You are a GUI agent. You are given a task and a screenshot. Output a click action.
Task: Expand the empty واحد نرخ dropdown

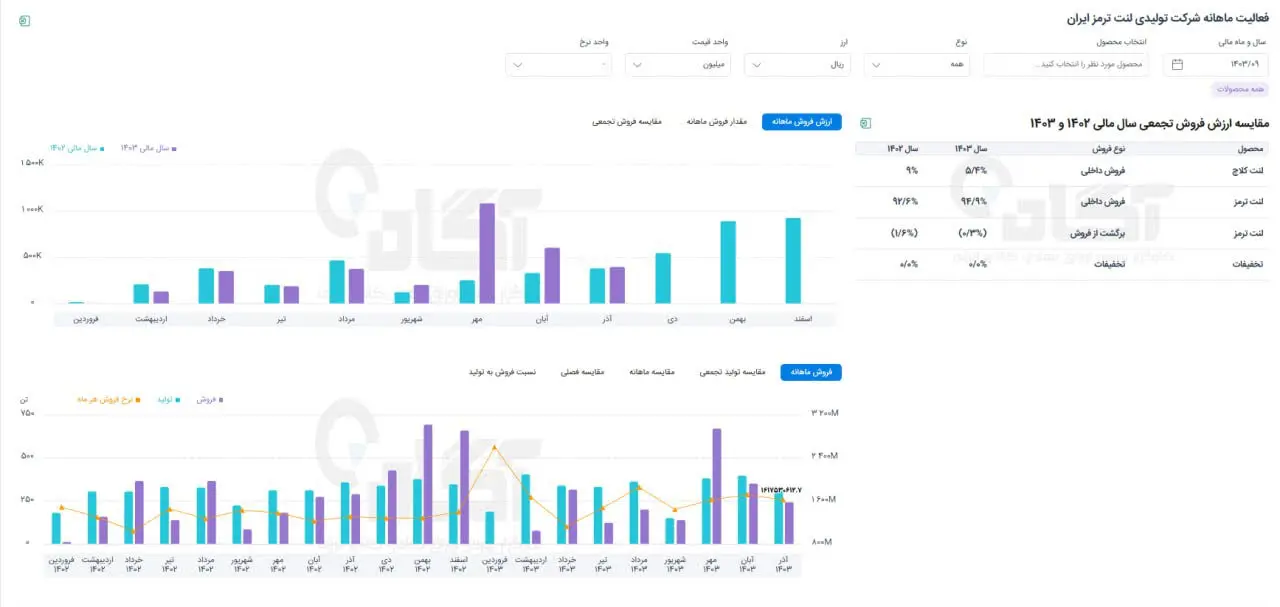click(x=558, y=65)
